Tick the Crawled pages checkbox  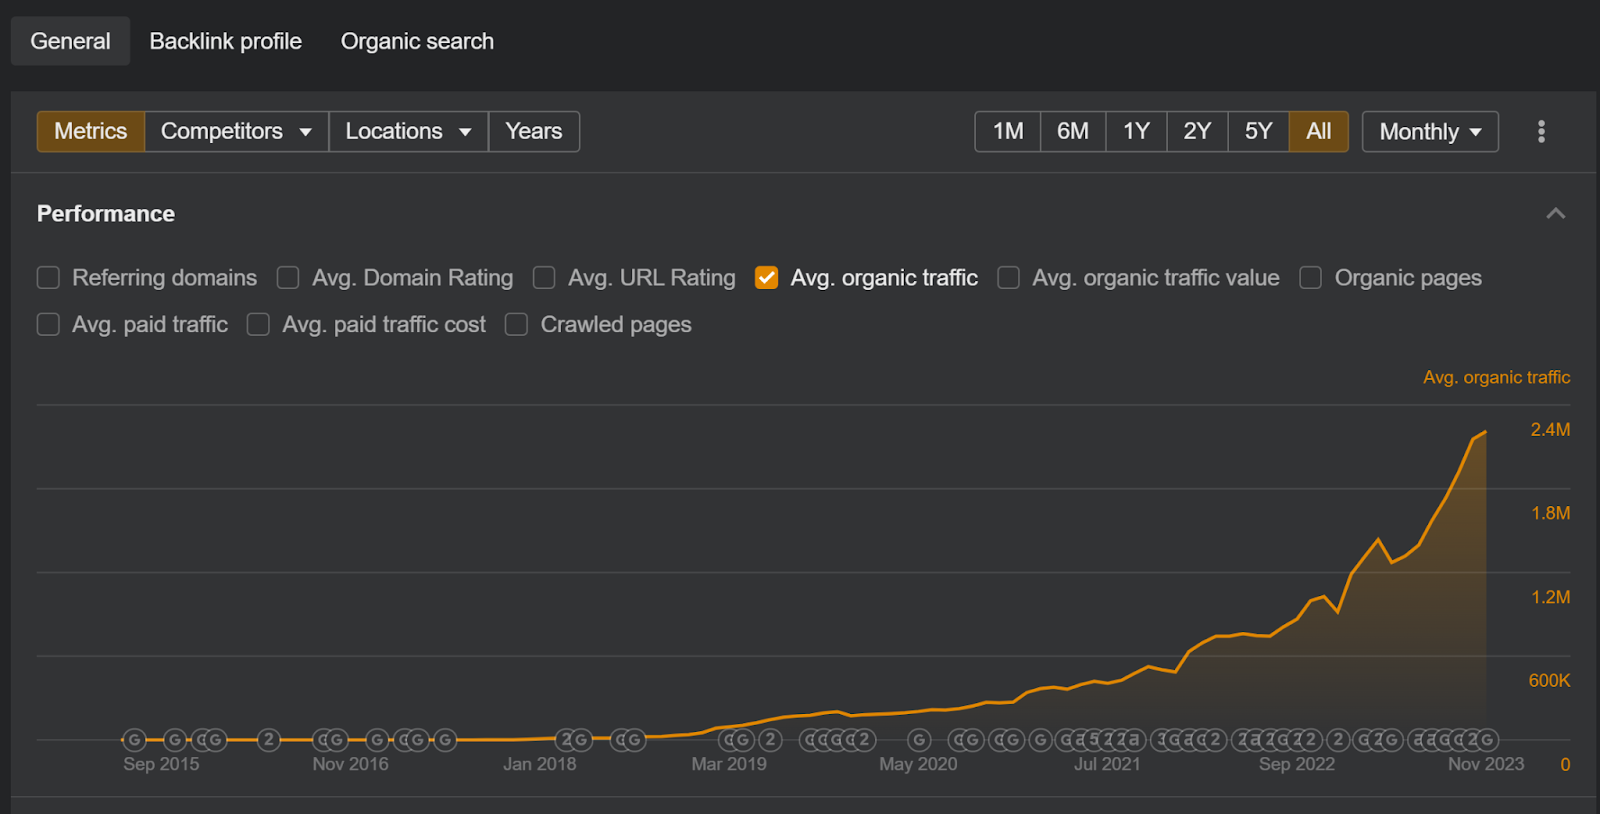(516, 325)
